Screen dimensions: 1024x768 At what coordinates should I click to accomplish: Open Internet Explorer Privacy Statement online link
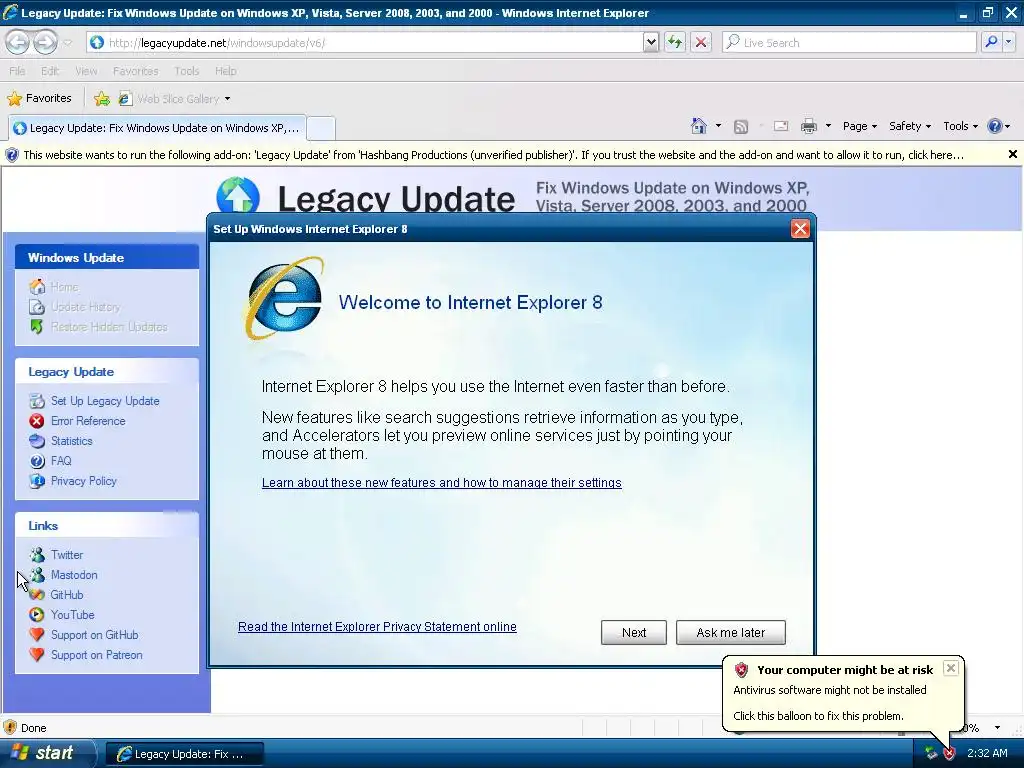tap(377, 627)
